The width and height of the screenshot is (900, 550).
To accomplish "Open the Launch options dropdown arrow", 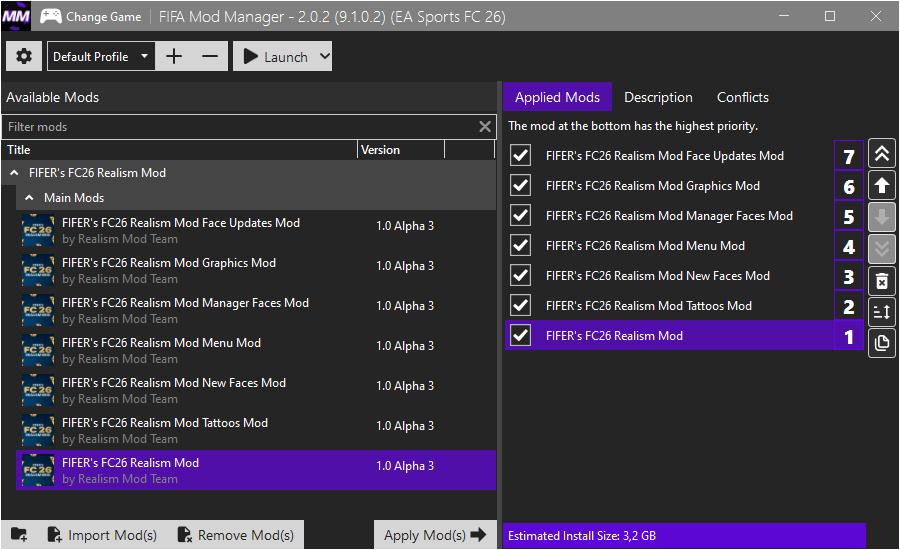I will (324, 57).
